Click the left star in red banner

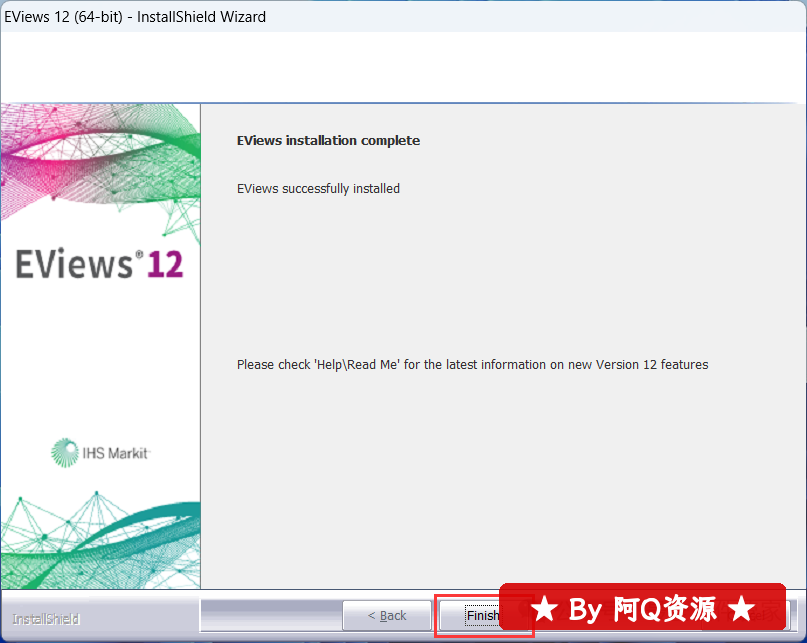click(544, 608)
